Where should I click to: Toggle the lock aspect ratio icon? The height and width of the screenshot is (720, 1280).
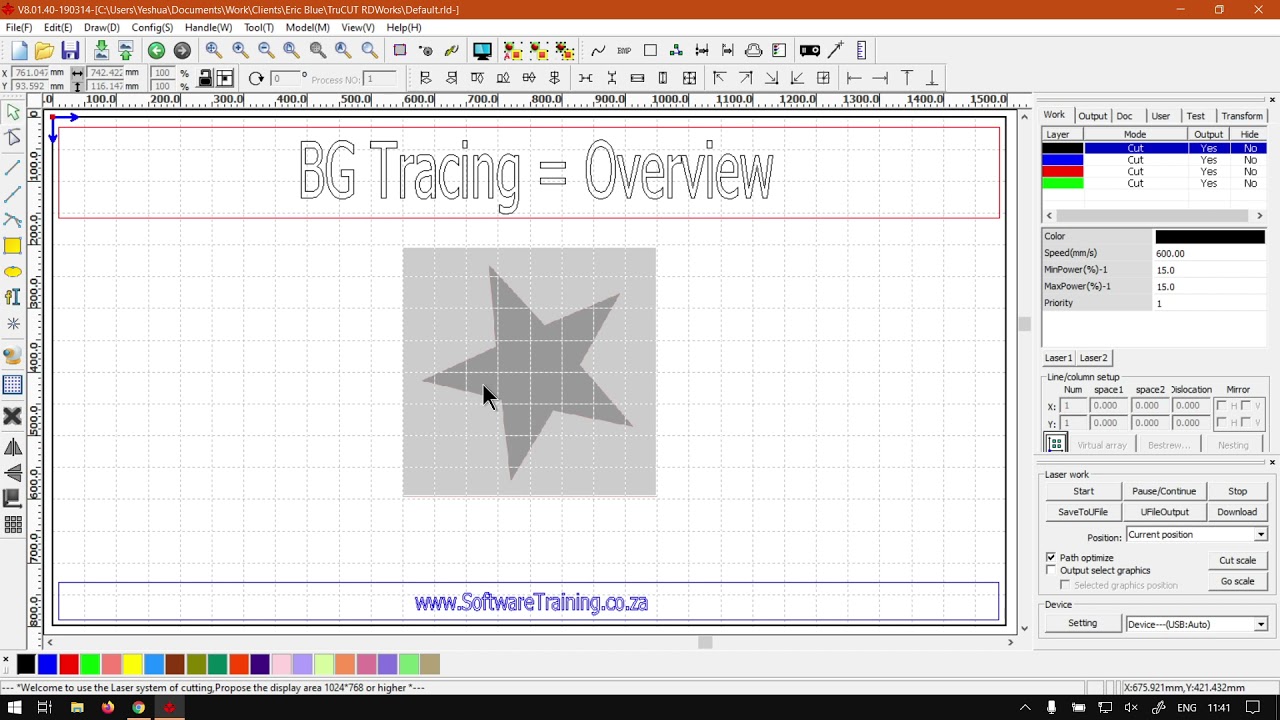click(205, 78)
